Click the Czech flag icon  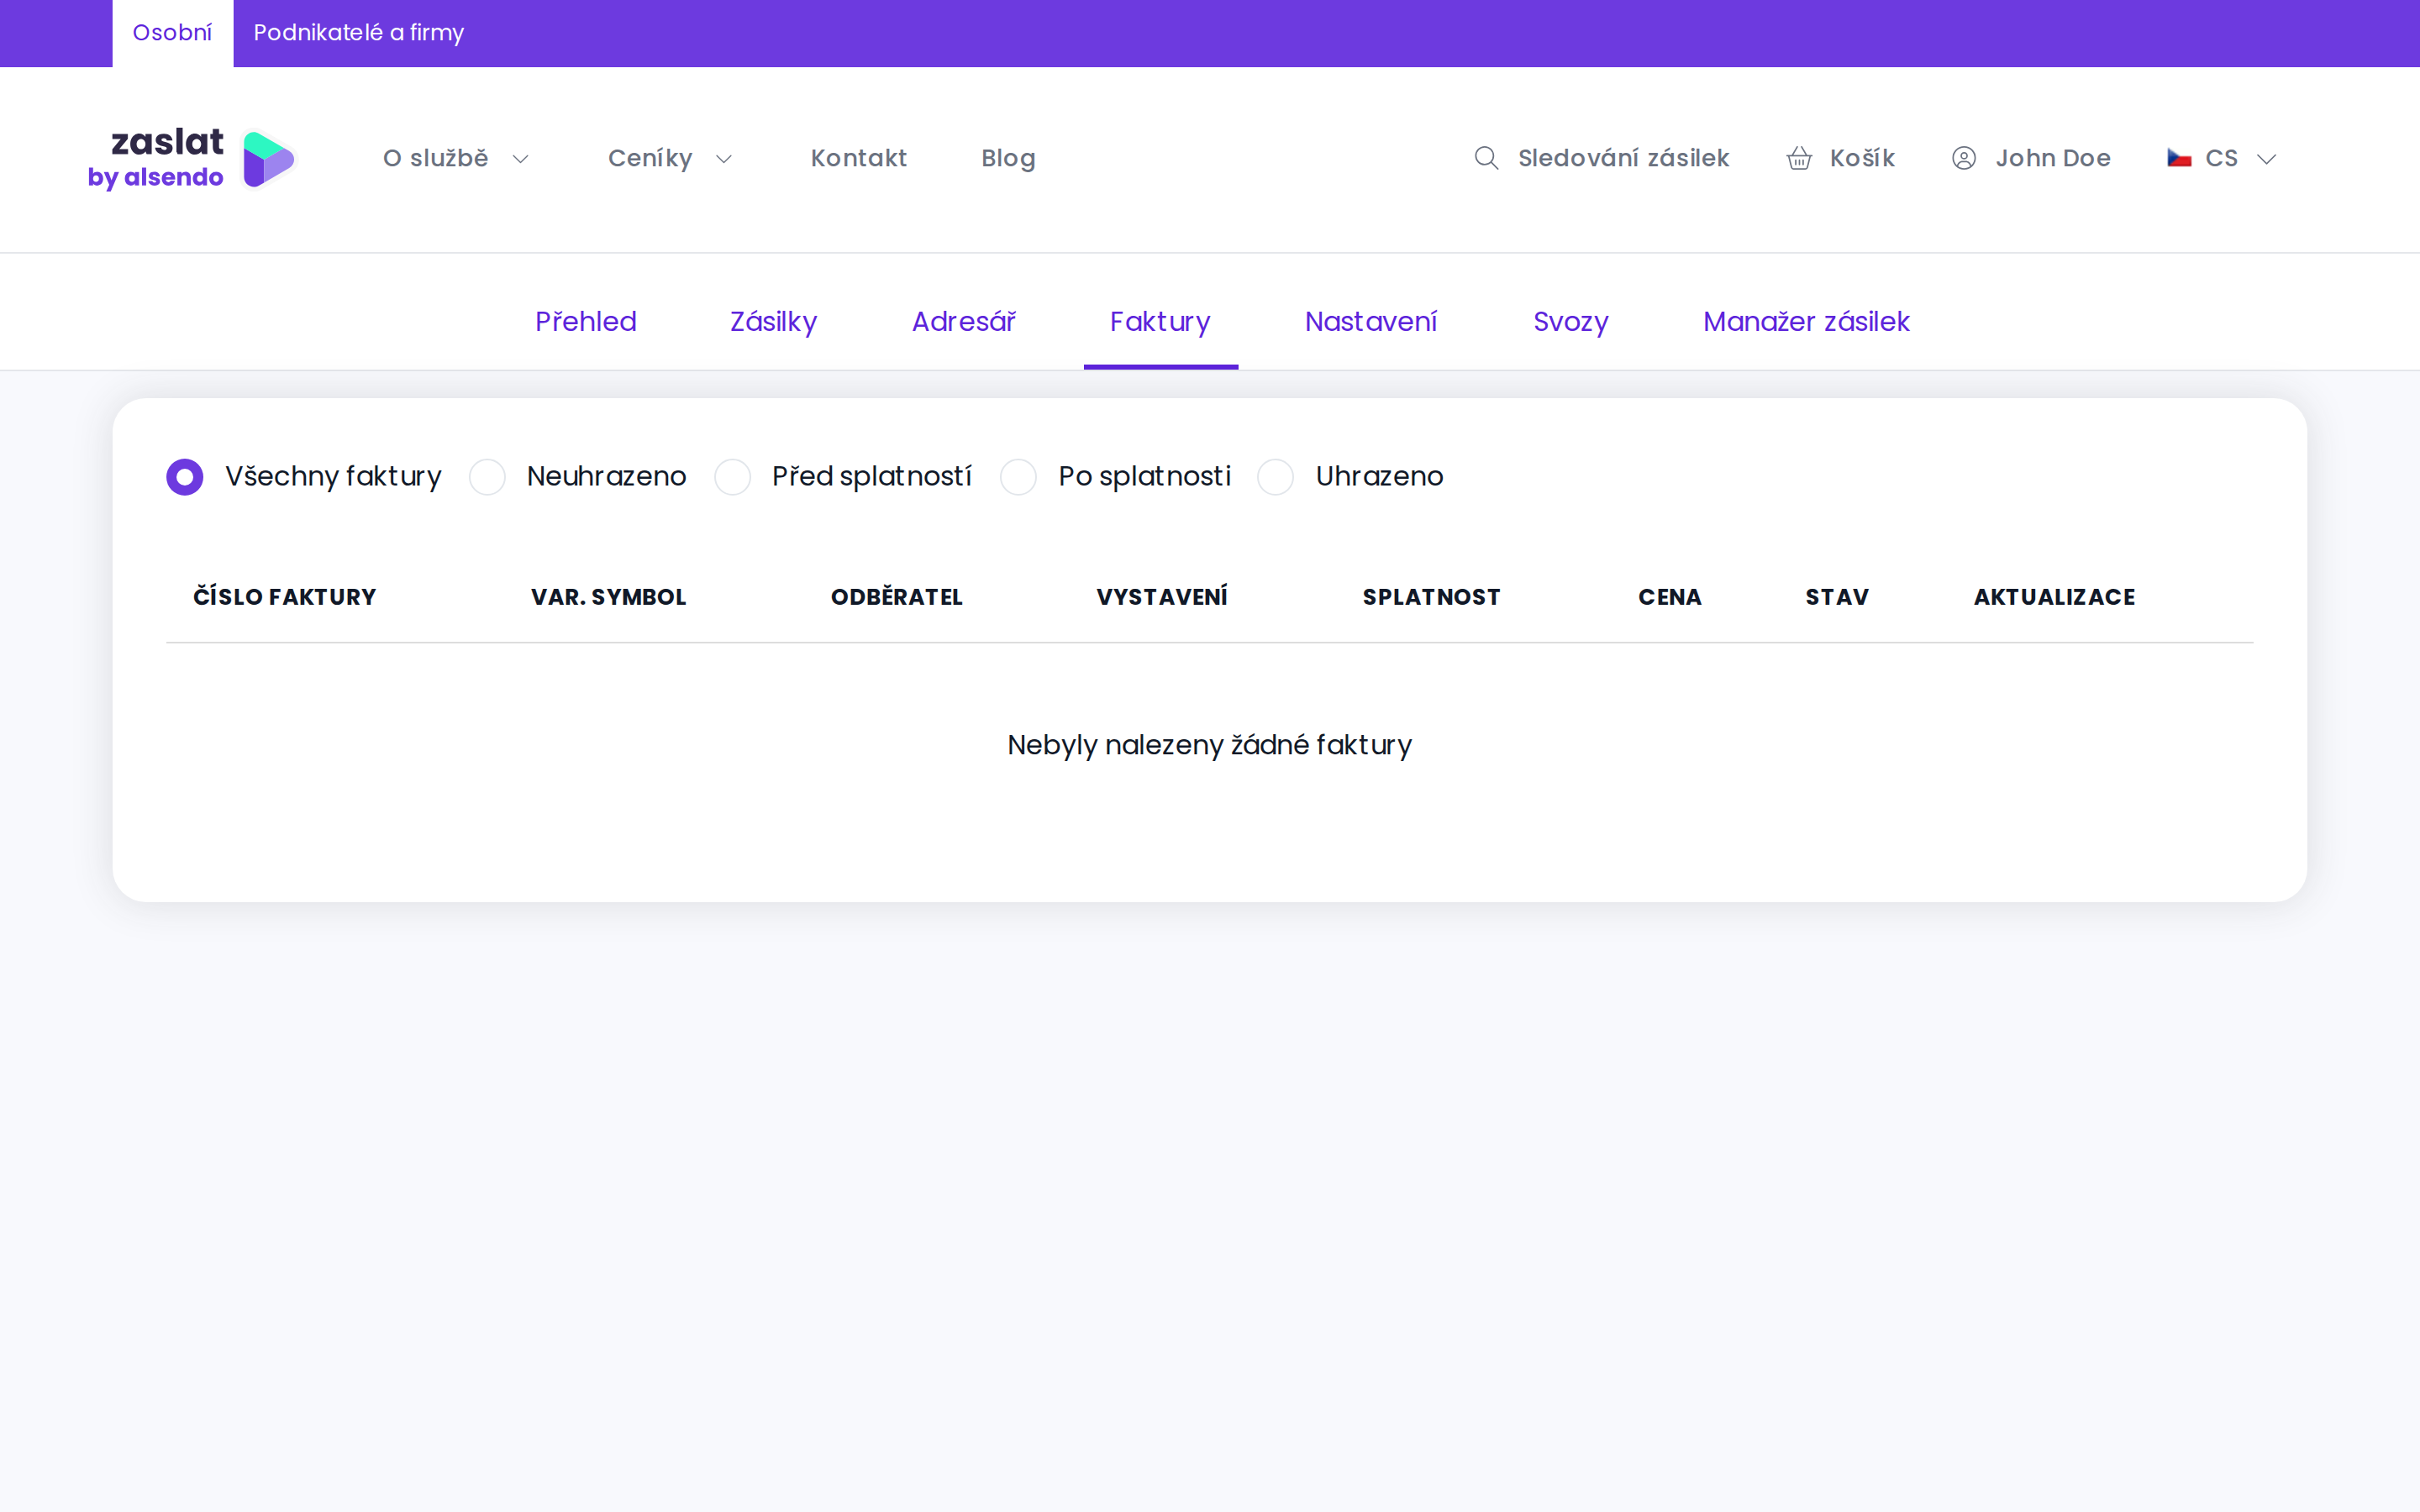pyautogui.click(x=2179, y=158)
